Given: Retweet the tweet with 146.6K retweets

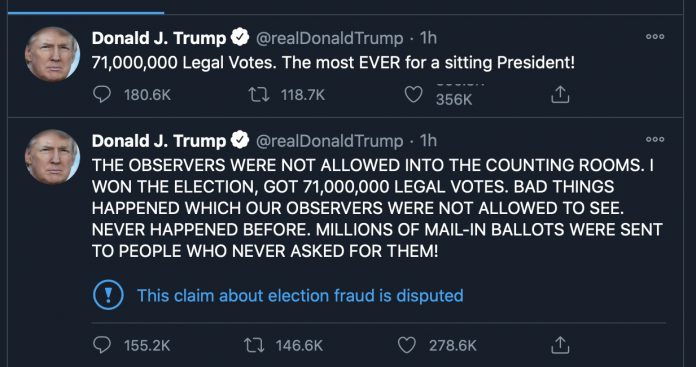Looking at the screenshot, I should pyautogui.click(x=254, y=345).
